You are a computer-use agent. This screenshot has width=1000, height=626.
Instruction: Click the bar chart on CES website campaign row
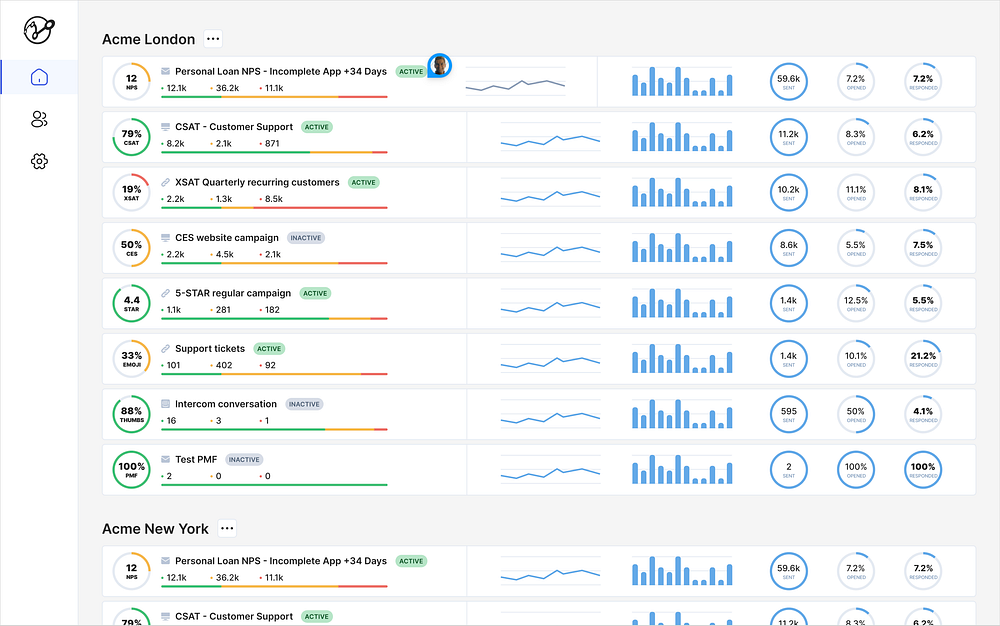pyautogui.click(x=682, y=247)
